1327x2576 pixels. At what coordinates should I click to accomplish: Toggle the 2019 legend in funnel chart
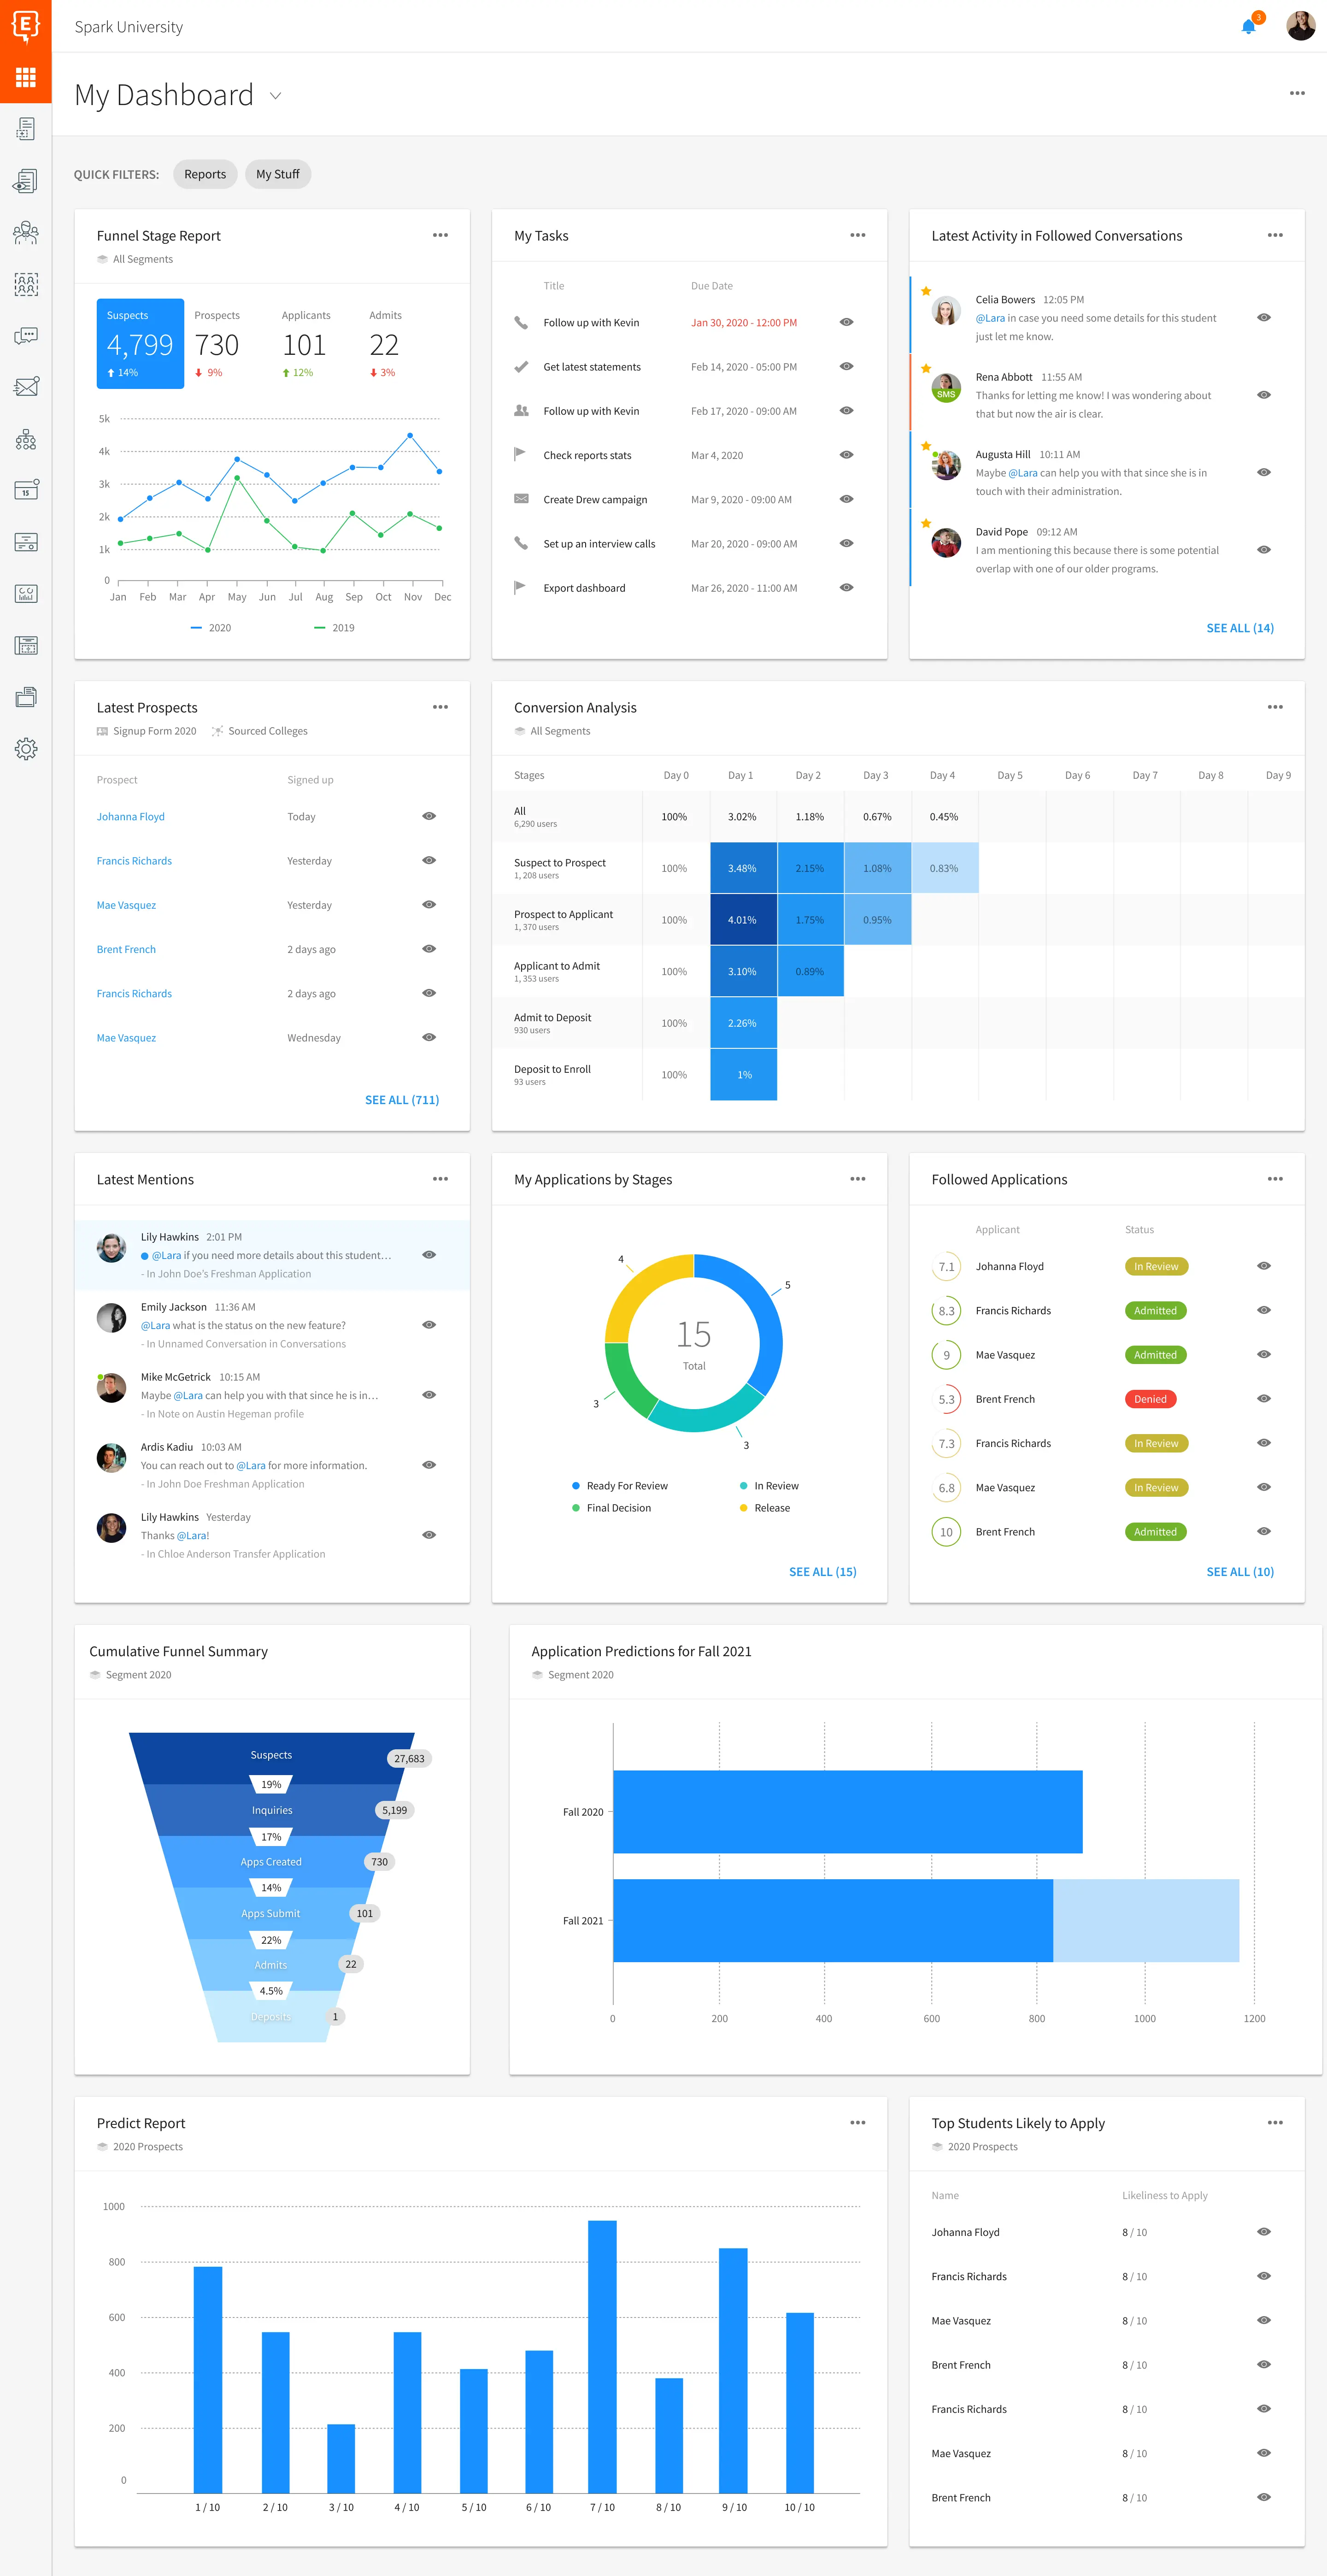coord(334,628)
